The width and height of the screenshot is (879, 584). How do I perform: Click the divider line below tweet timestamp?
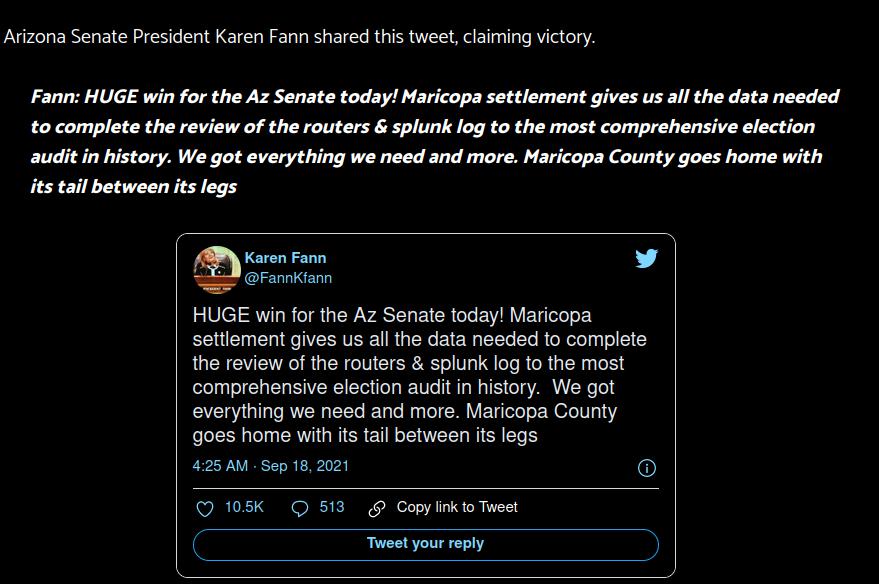[x=425, y=489]
